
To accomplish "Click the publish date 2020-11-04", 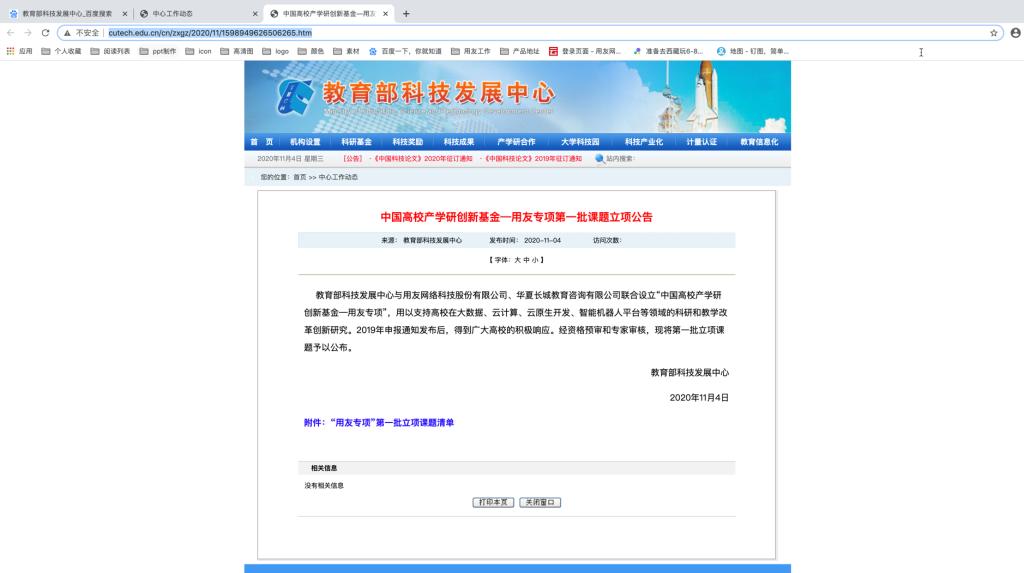I will [542, 240].
